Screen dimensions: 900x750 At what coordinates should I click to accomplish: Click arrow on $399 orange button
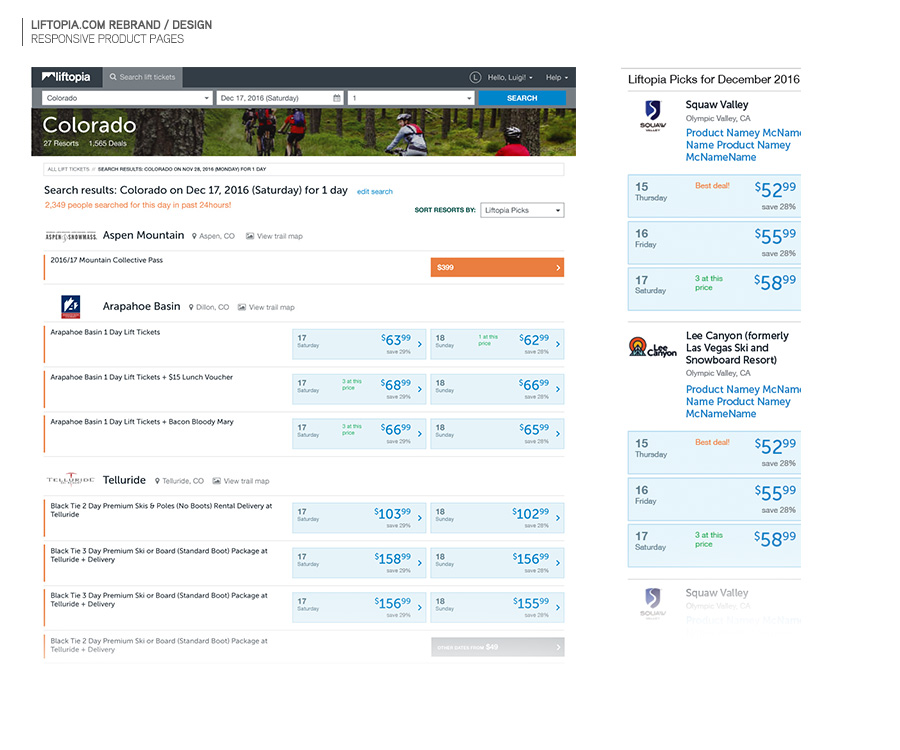558,267
